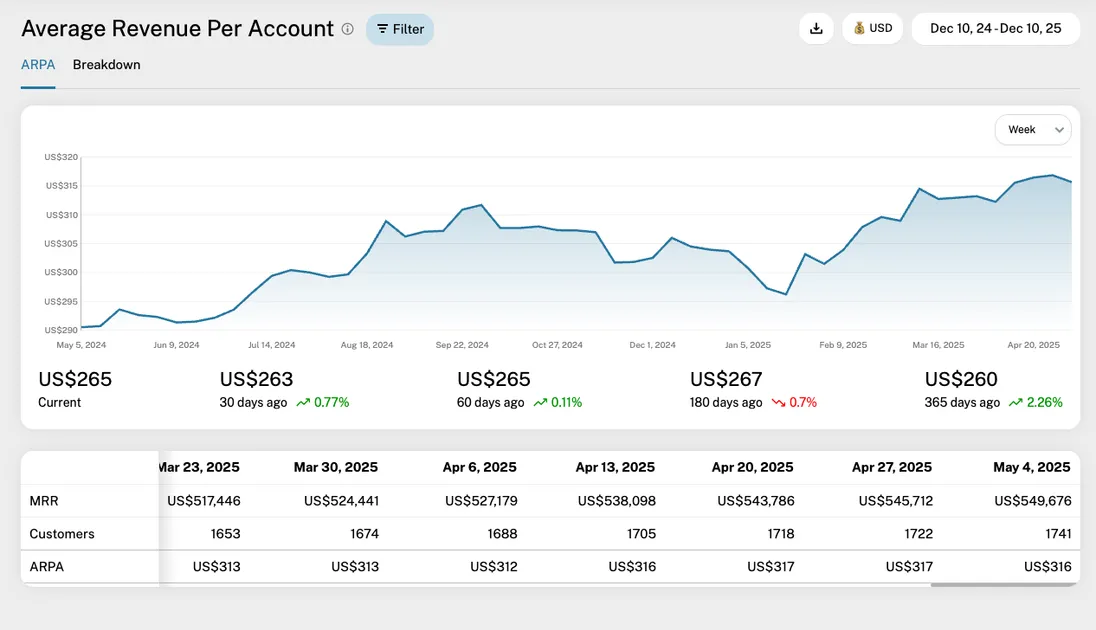Click the USD currency button label
1096x630 pixels.
click(881, 29)
